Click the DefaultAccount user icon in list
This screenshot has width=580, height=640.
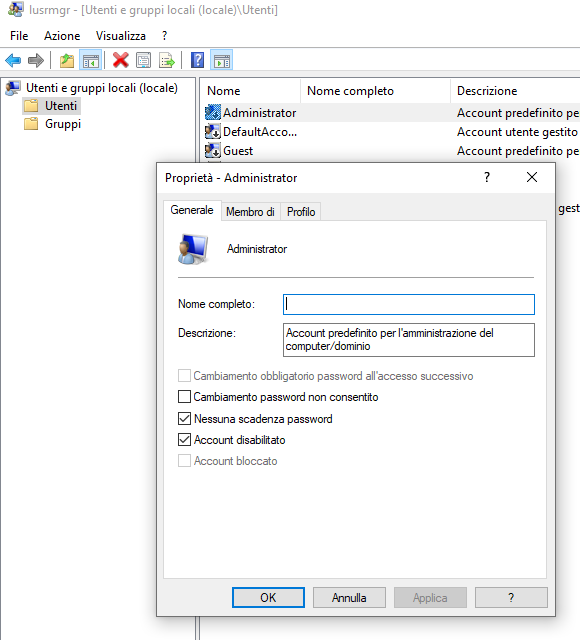click(x=213, y=131)
